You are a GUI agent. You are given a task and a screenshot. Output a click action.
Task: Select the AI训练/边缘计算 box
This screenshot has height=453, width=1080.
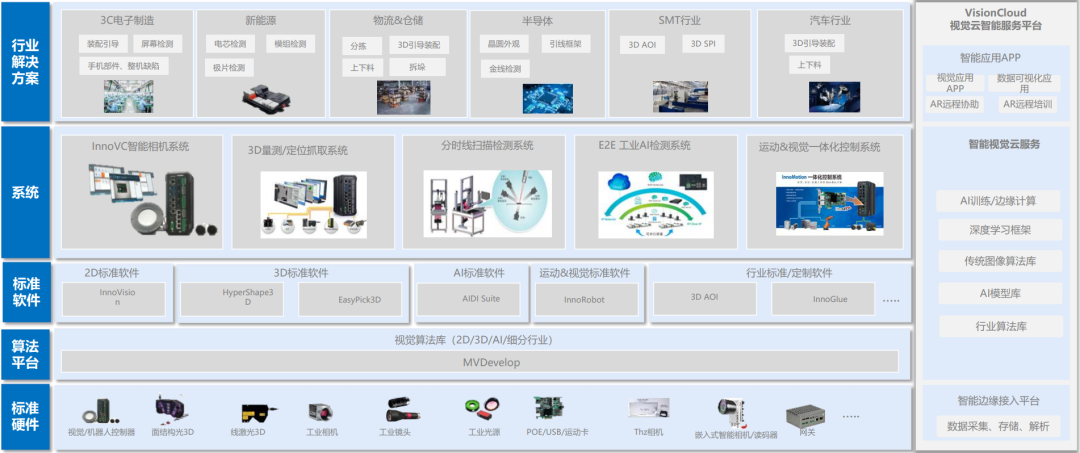point(999,201)
